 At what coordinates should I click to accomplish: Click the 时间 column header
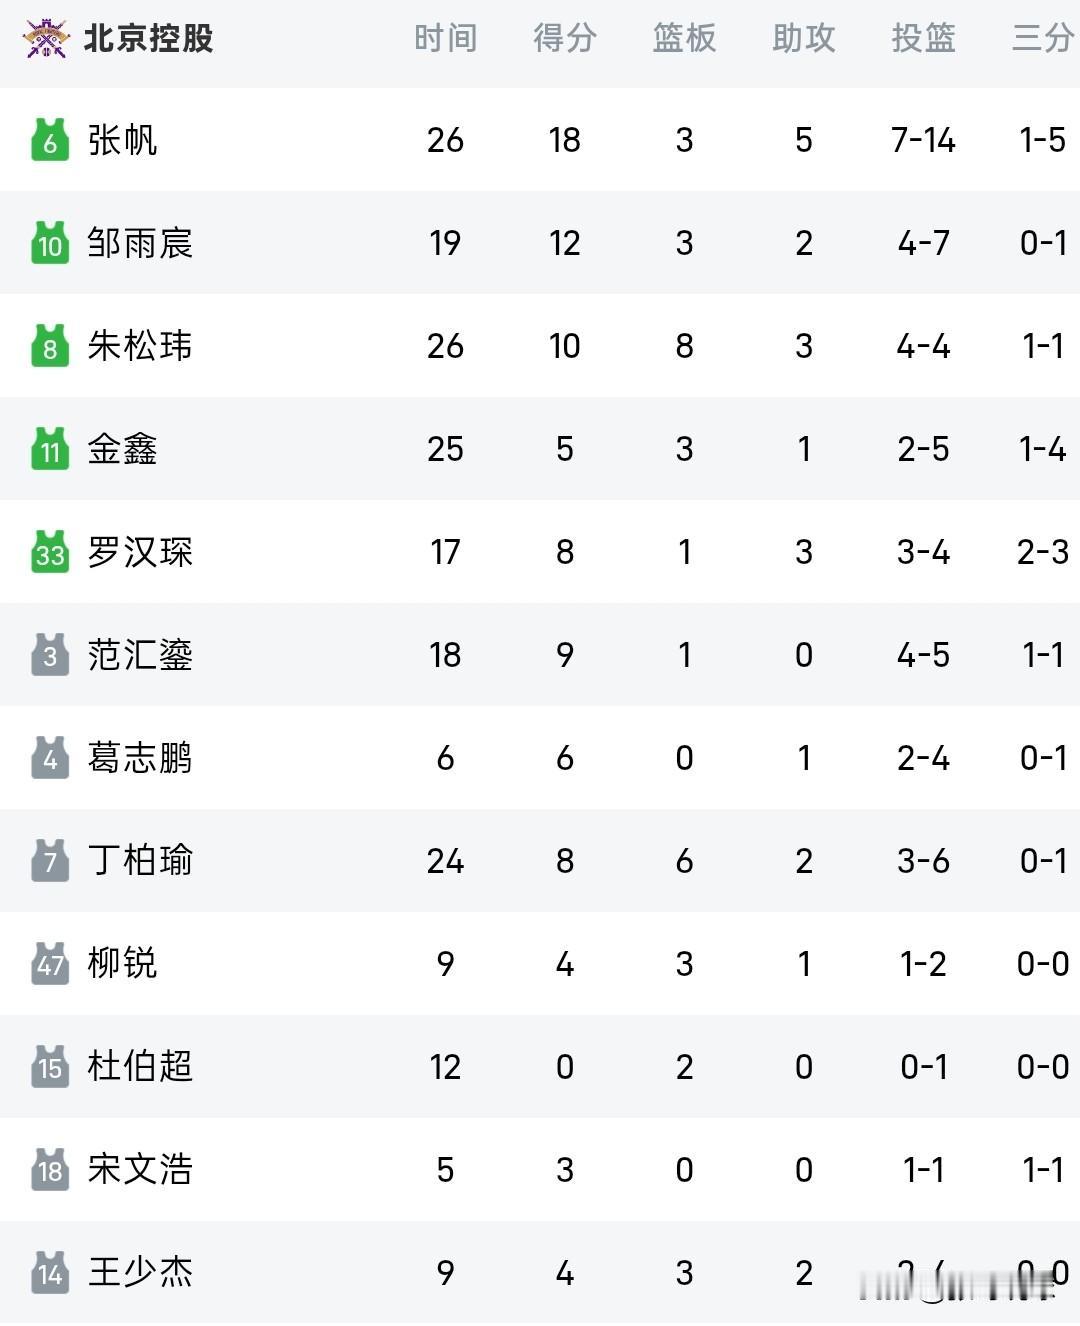coord(445,39)
